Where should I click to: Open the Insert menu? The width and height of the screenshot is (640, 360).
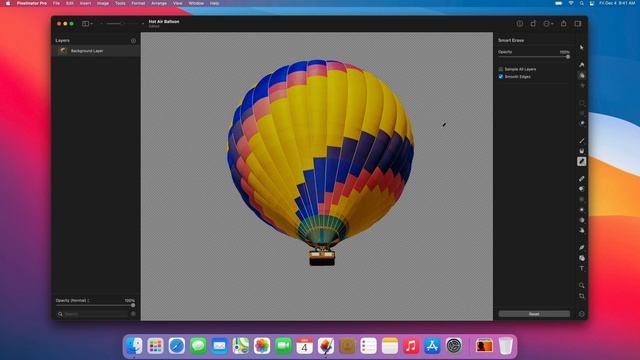pos(85,3)
